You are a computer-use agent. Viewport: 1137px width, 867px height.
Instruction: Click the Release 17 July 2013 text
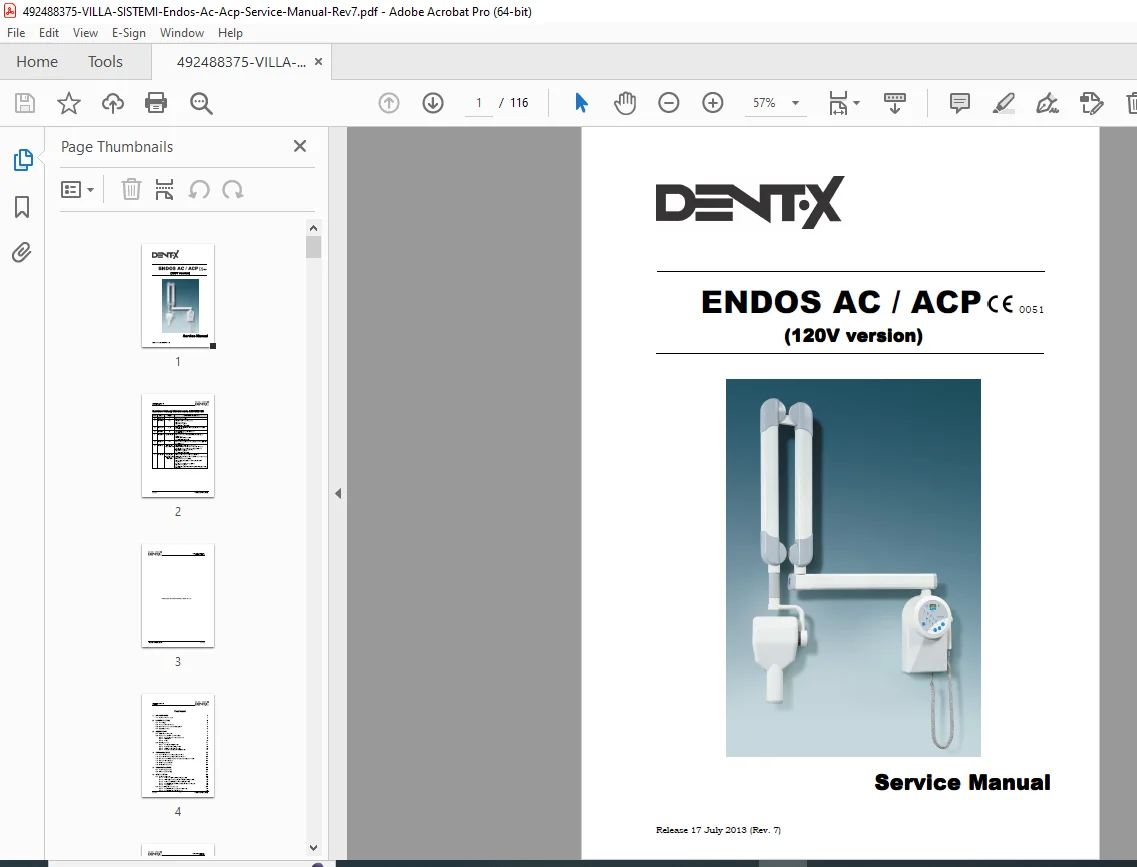coord(719,830)
